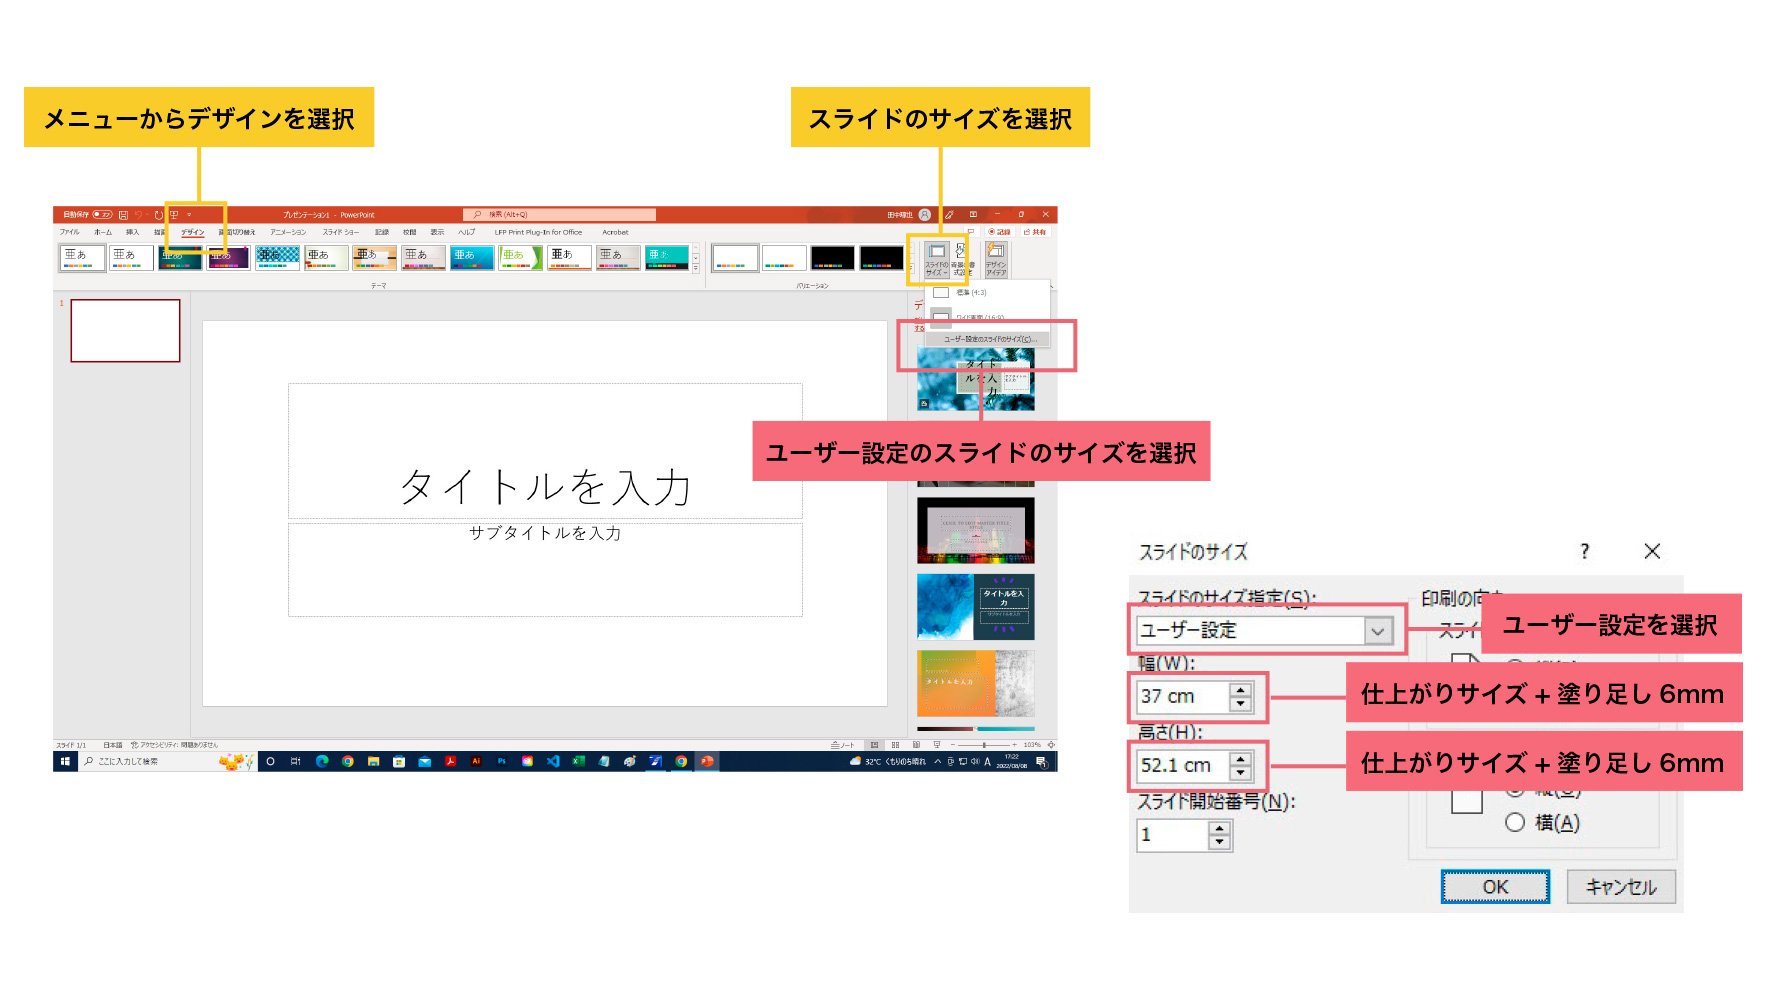Switch to the デザイン ribbon tab

click(193, 232)
